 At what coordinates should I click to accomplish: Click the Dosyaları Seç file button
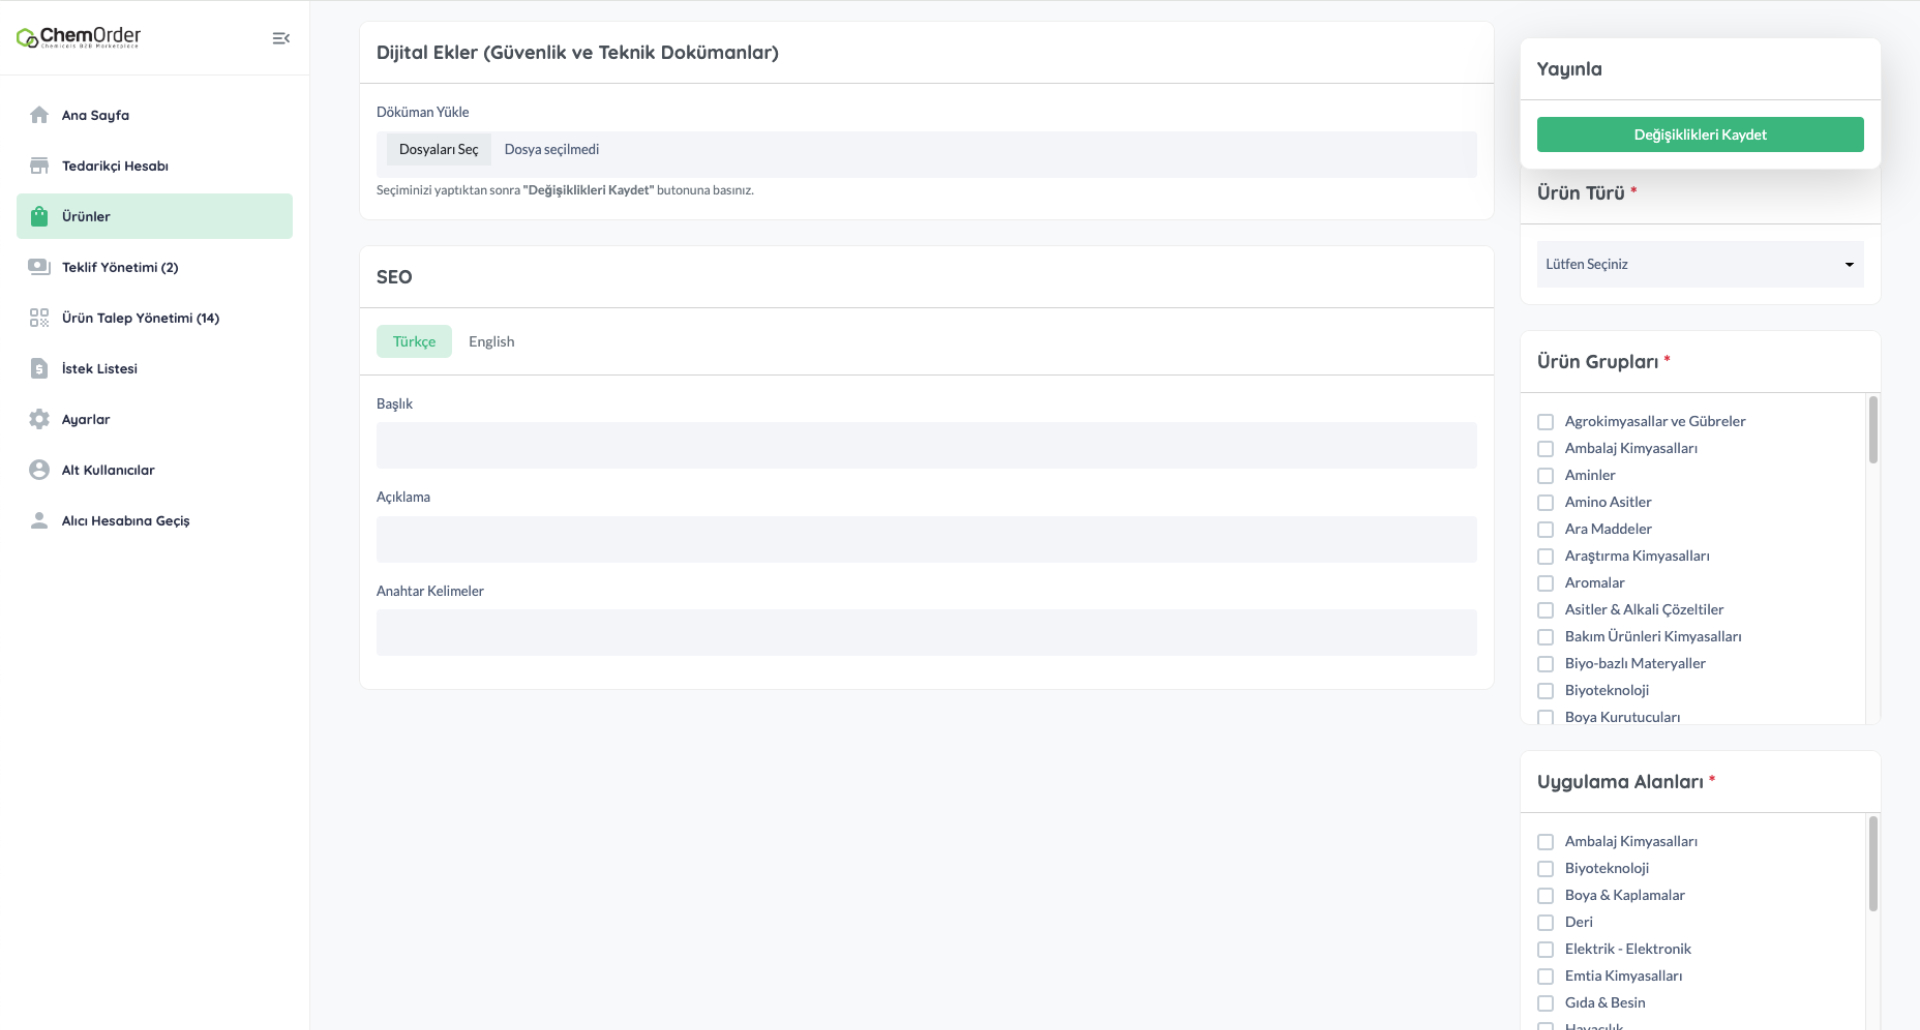[438, 150]
